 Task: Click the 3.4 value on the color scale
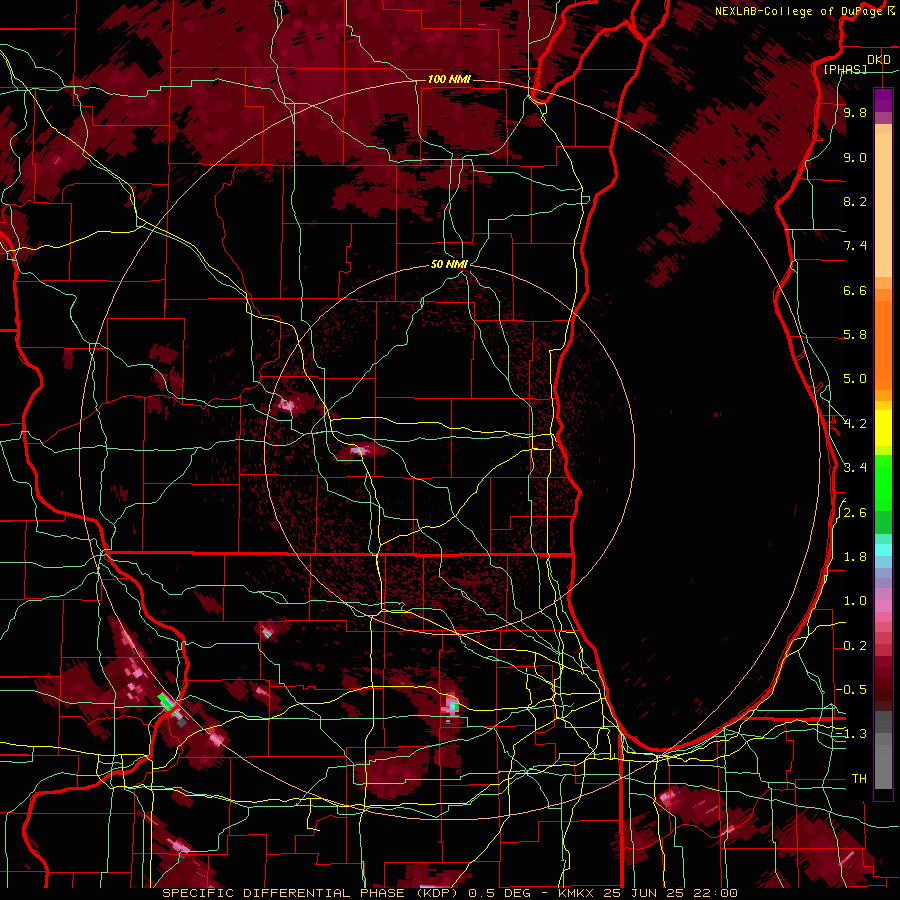coord(855,468)
